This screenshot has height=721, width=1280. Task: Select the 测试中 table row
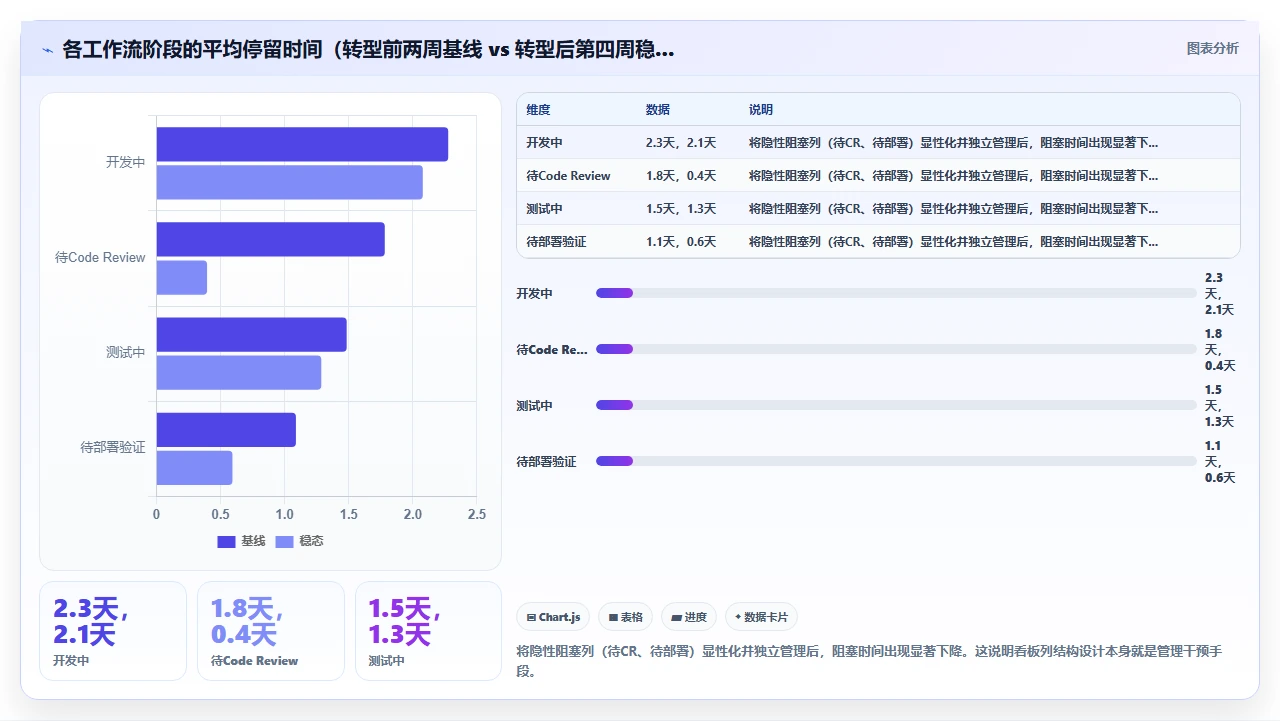point(878,208)
